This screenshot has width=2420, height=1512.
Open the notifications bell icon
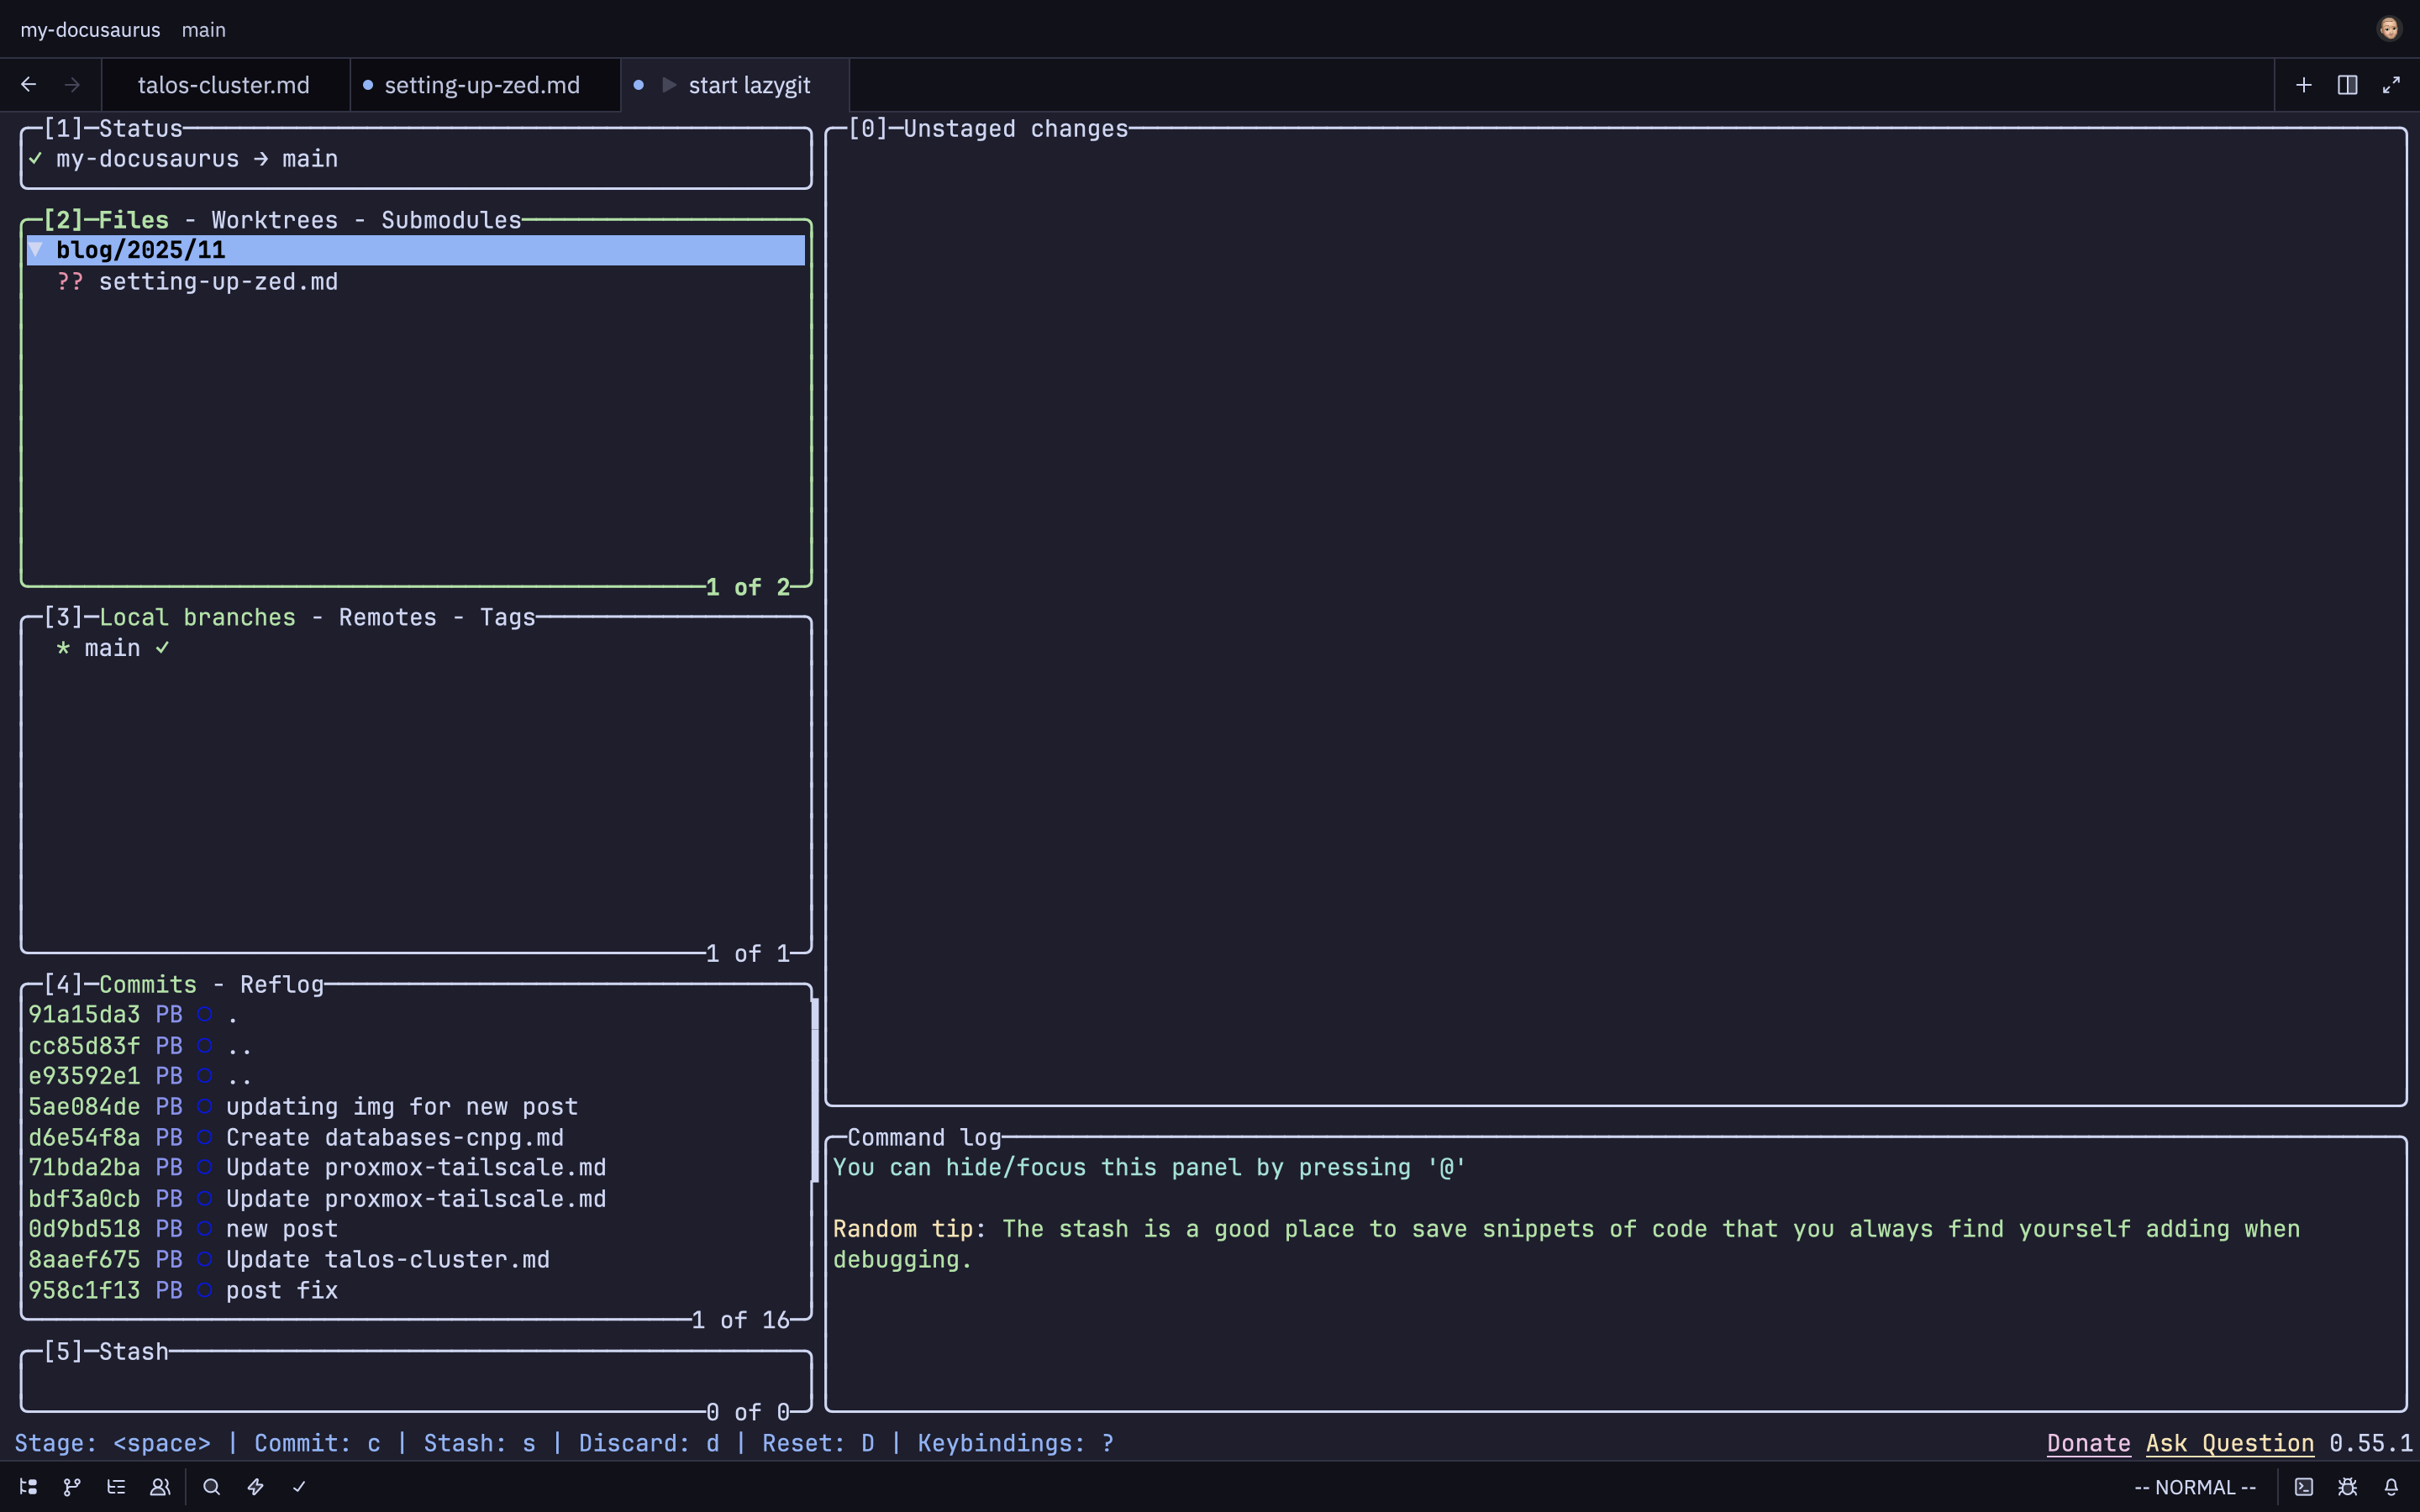pos(2391,1487)
